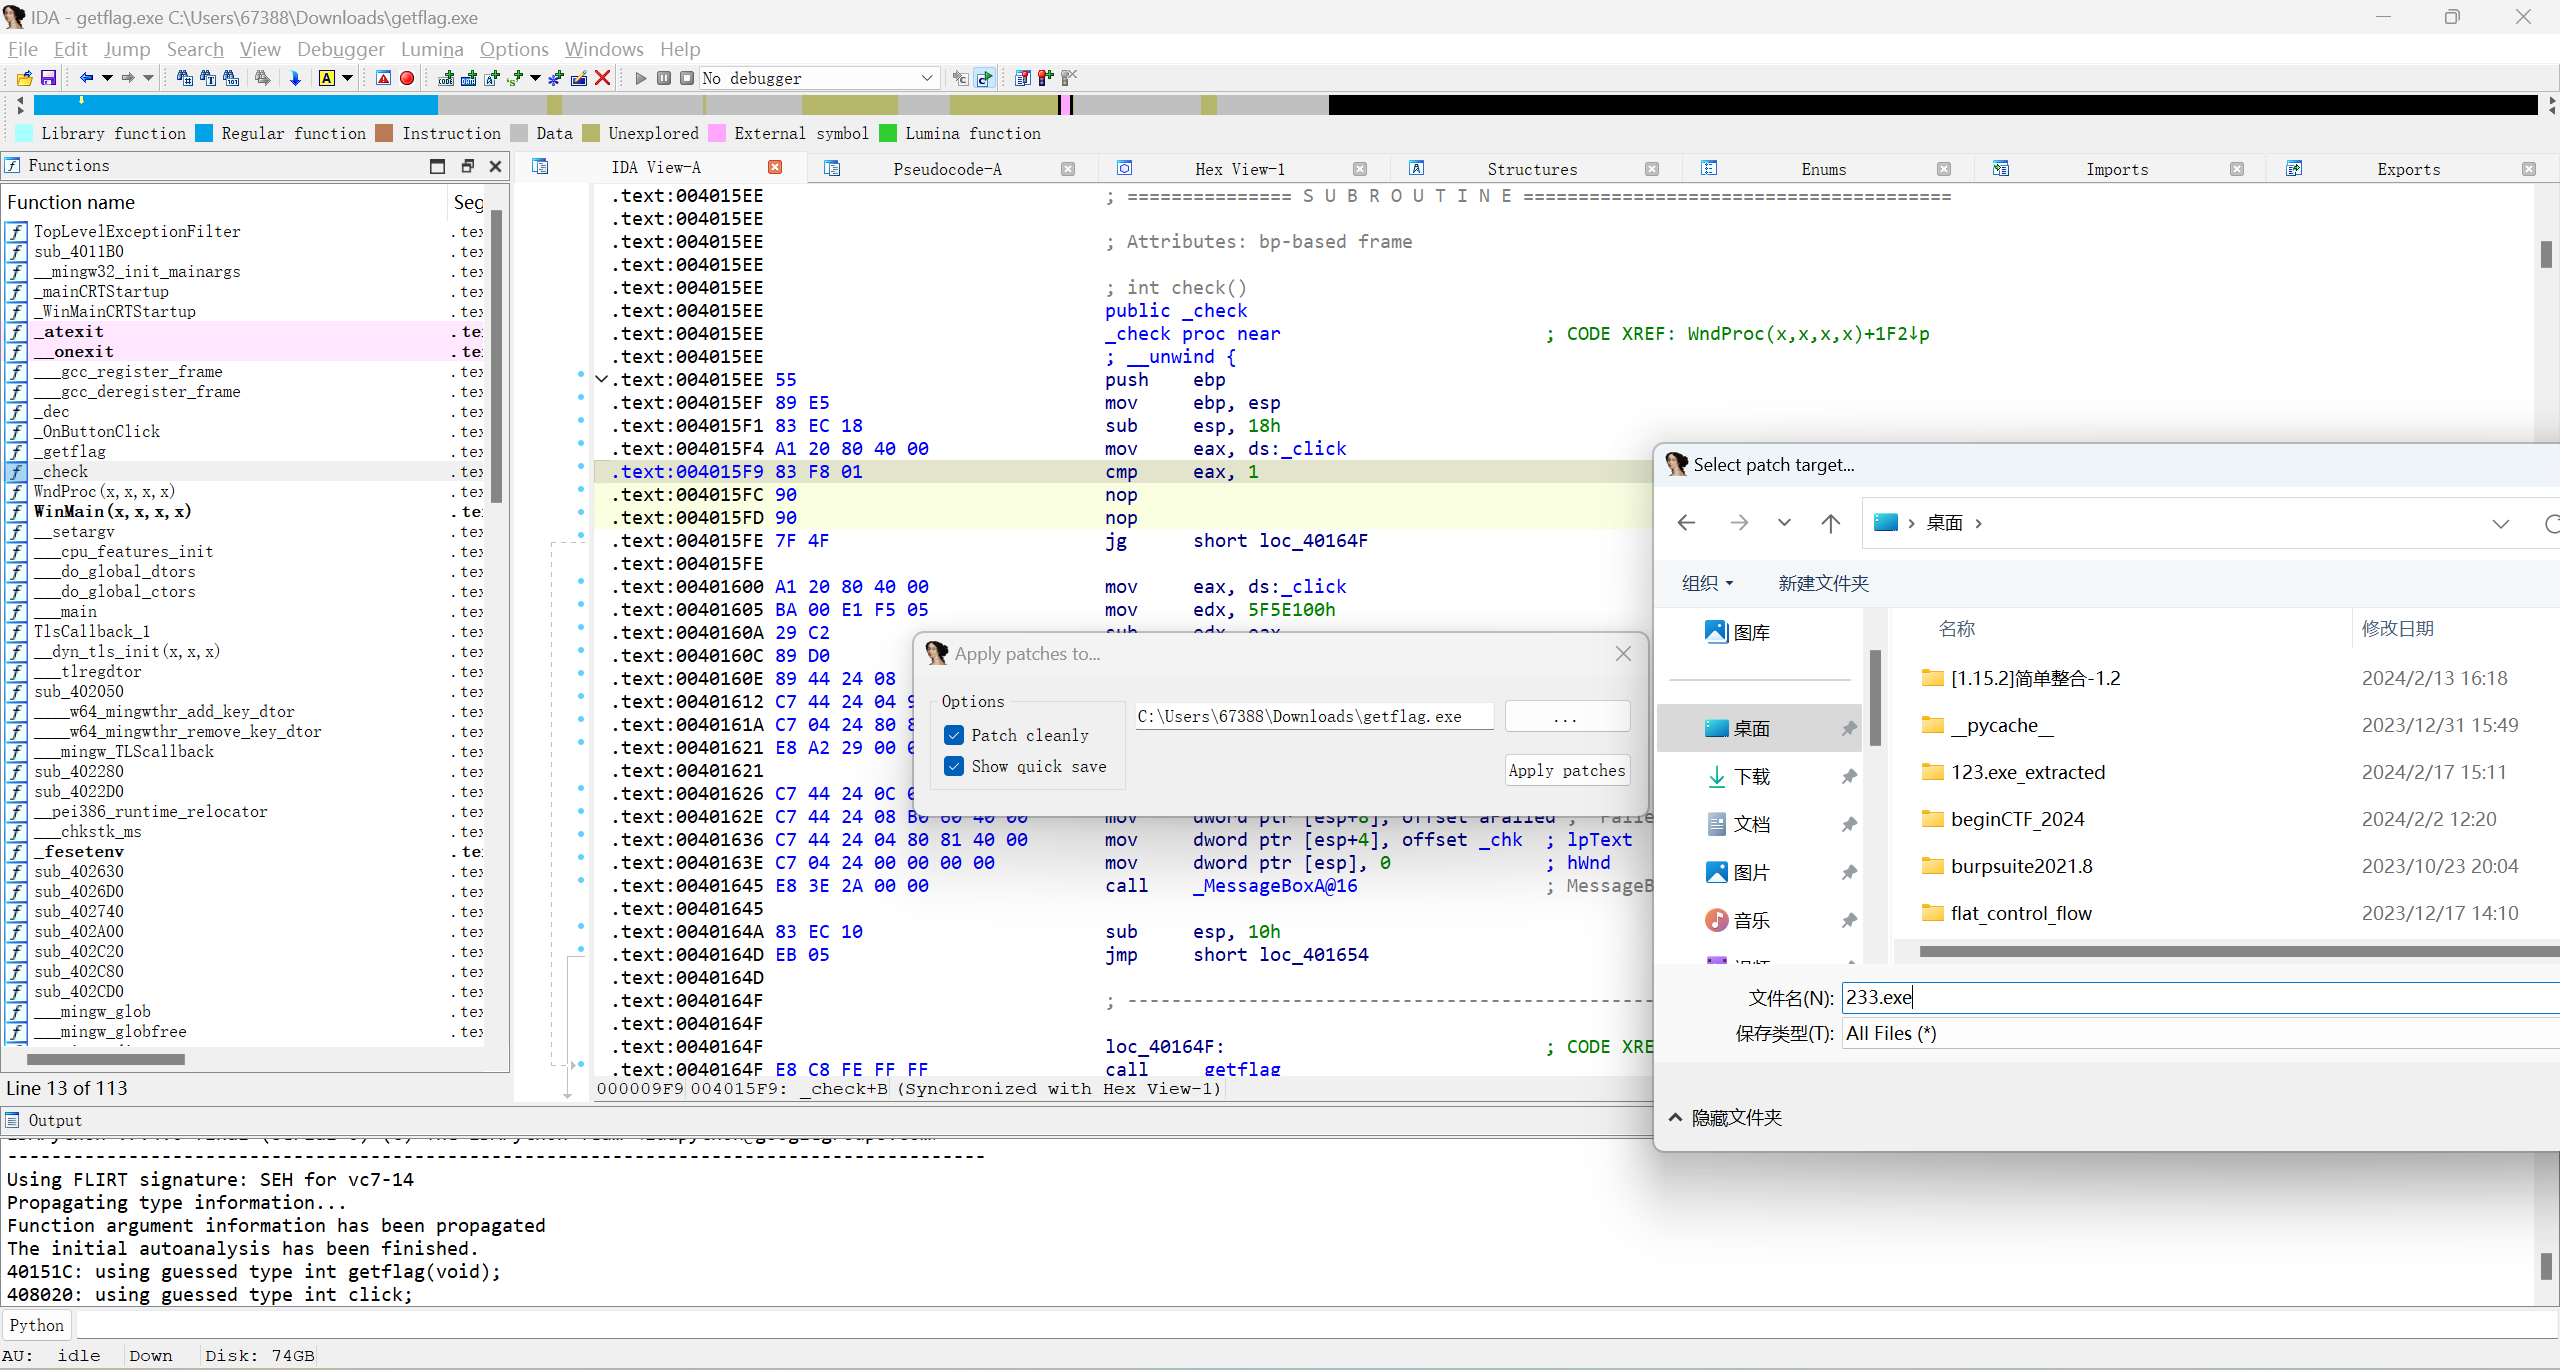2560x1370 pixels.
Task: Click the red circle breakpoint icon
Action: coord(407,78)
